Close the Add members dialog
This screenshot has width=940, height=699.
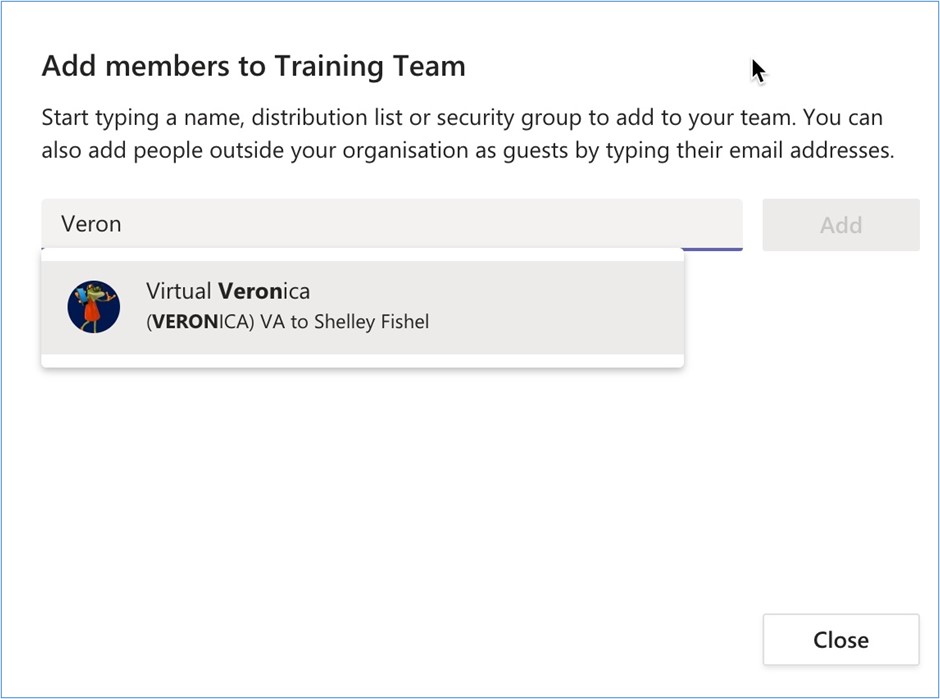(x=840, y=640)
